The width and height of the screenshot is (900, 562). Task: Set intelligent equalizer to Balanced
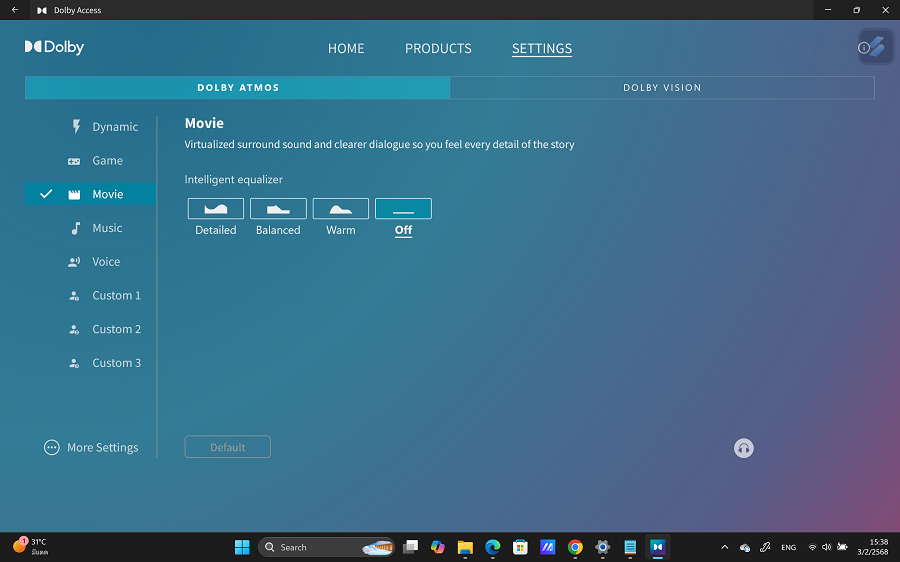[278, 209]
